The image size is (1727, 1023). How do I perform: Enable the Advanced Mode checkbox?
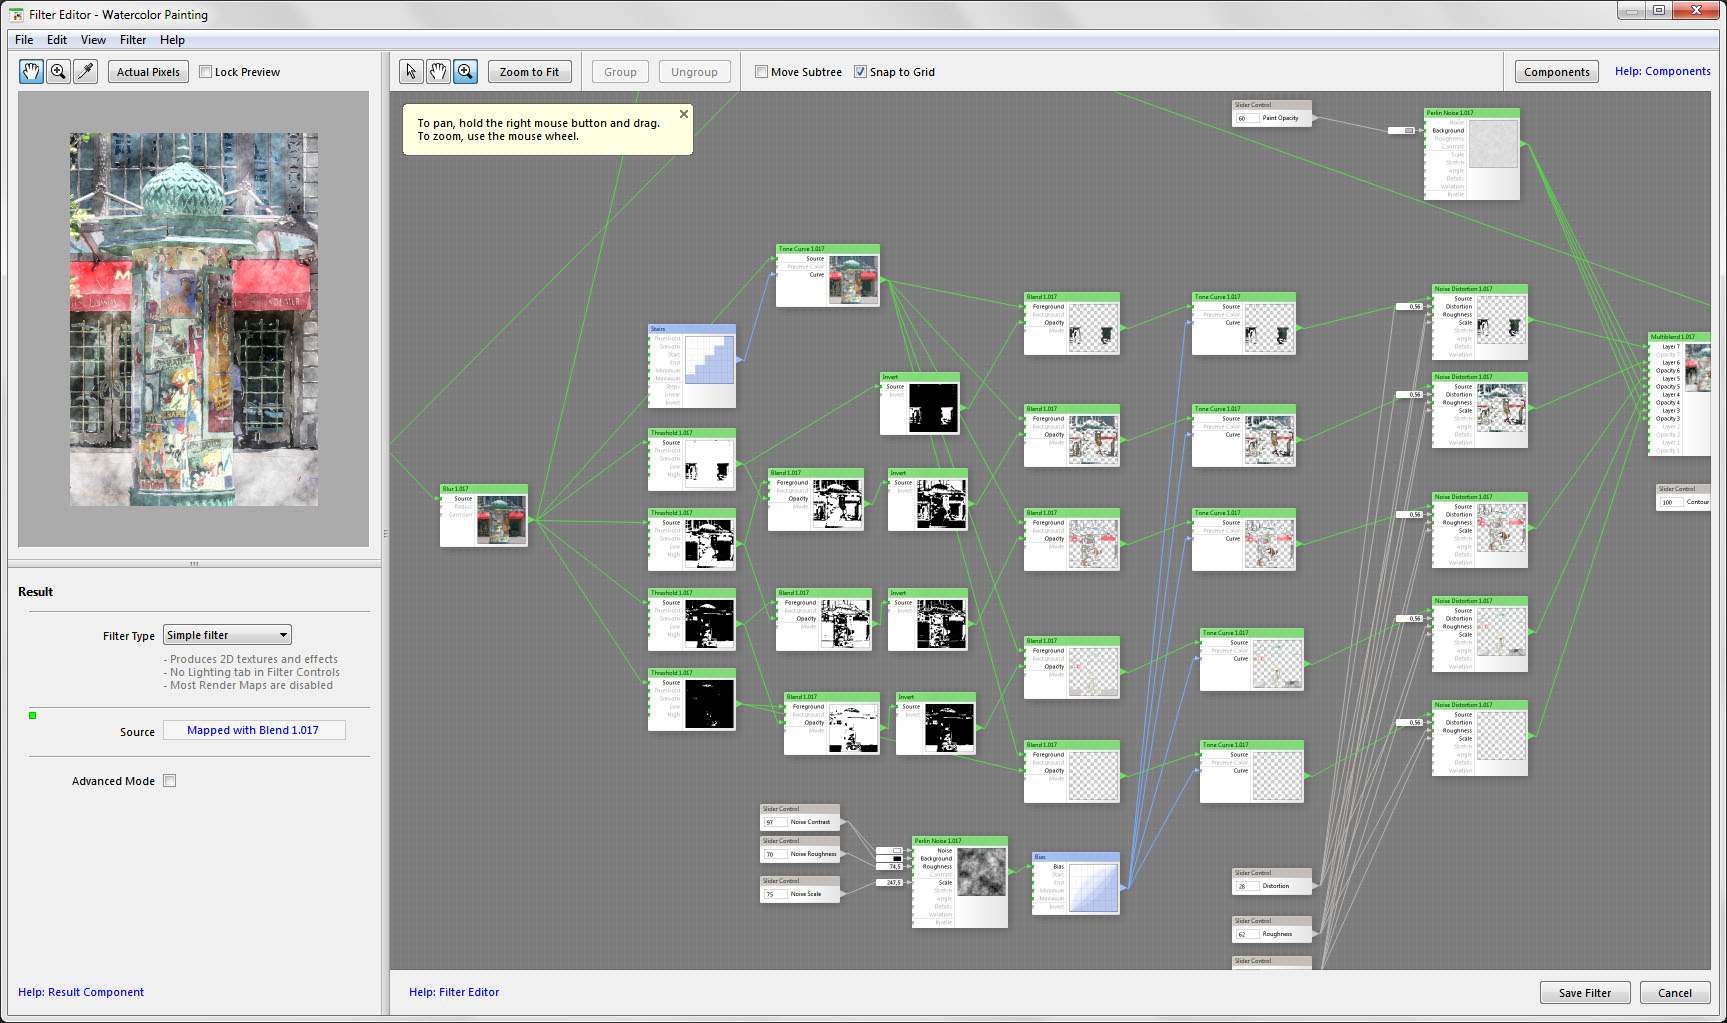(169, 781)
